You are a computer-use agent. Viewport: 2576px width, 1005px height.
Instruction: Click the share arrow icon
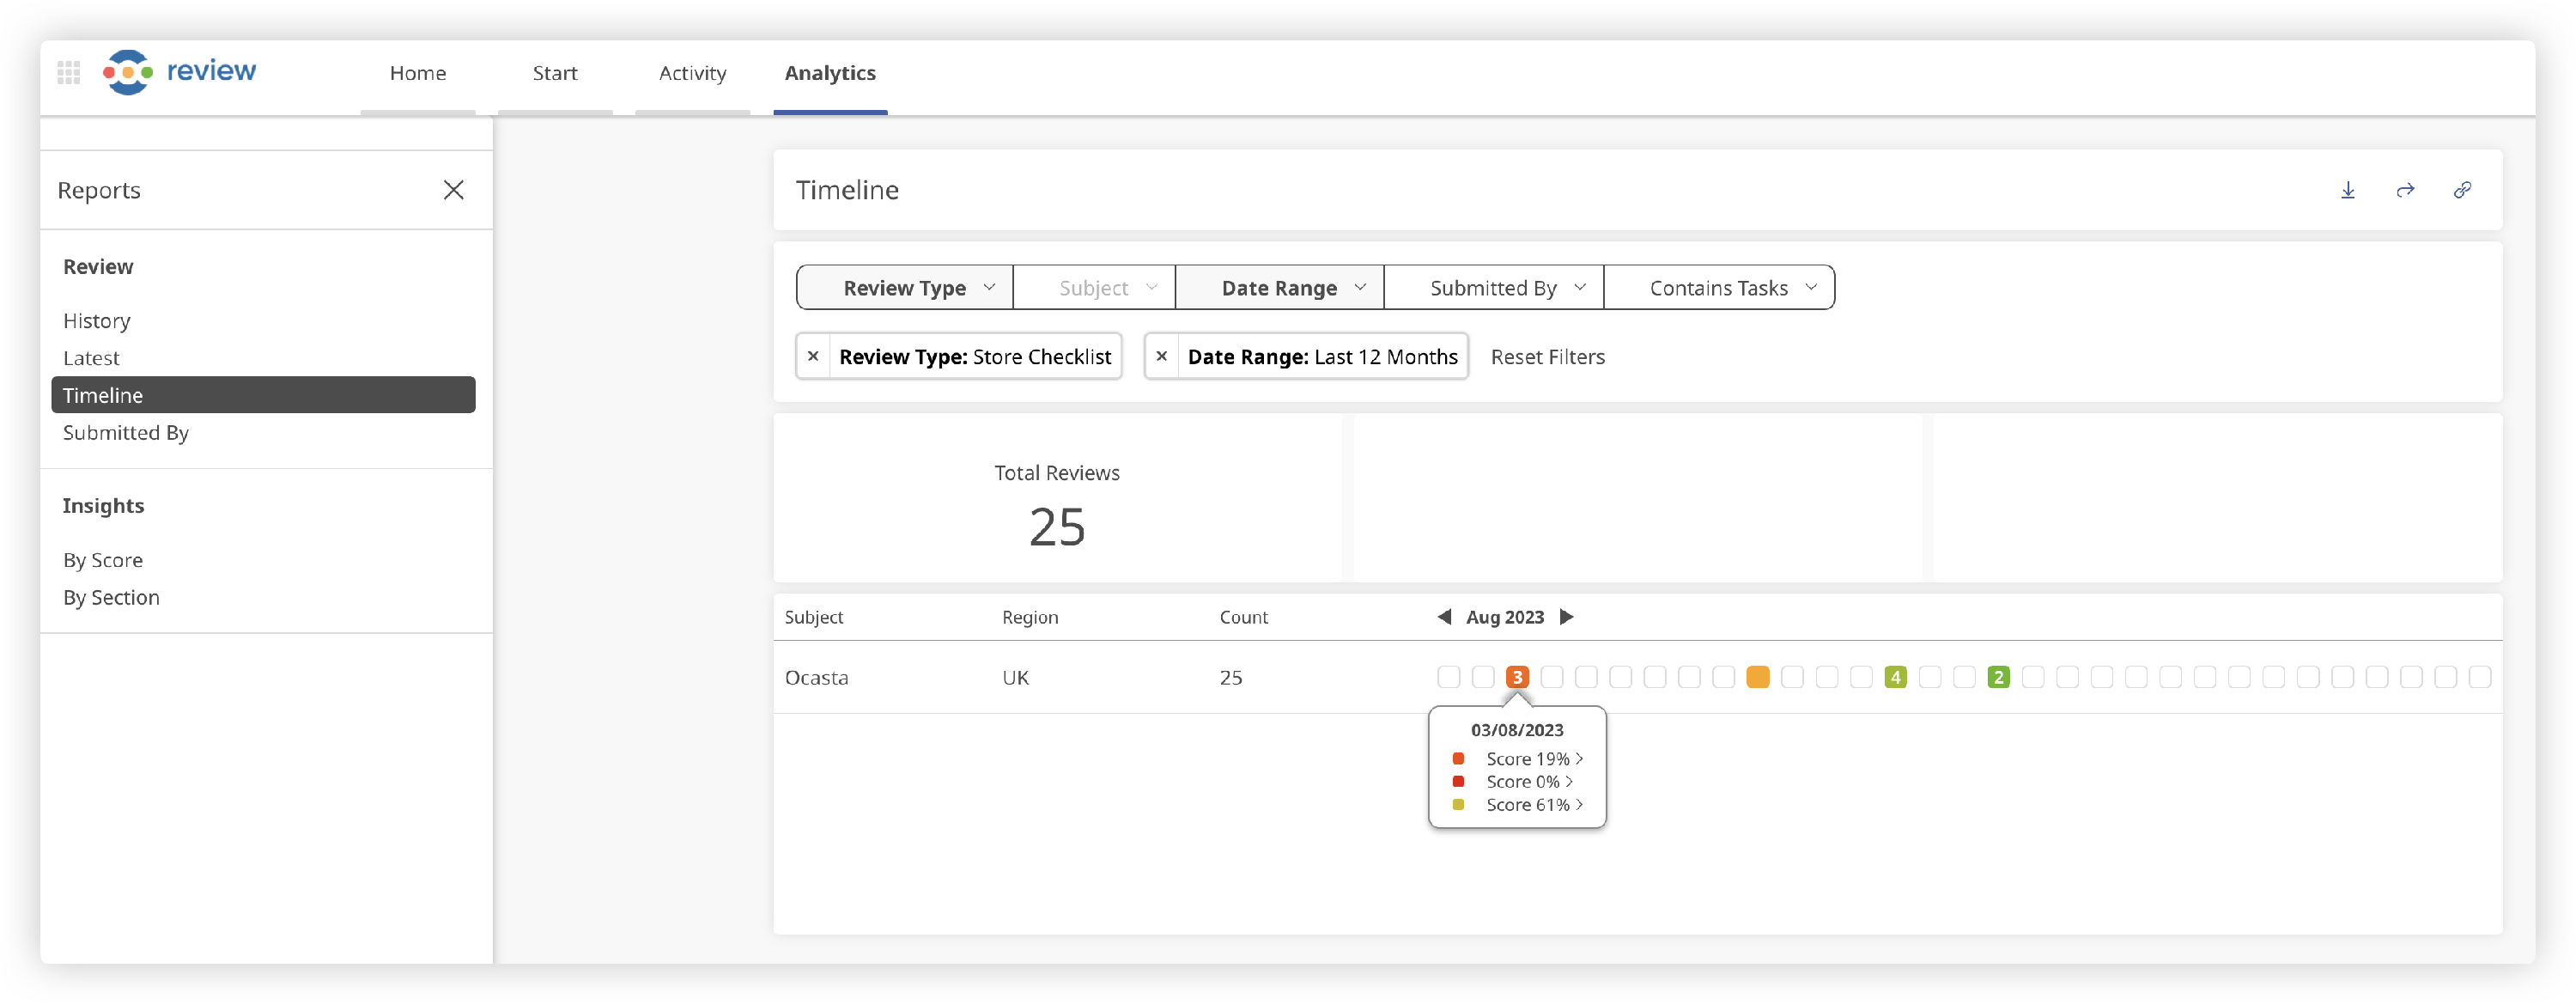2405,190
